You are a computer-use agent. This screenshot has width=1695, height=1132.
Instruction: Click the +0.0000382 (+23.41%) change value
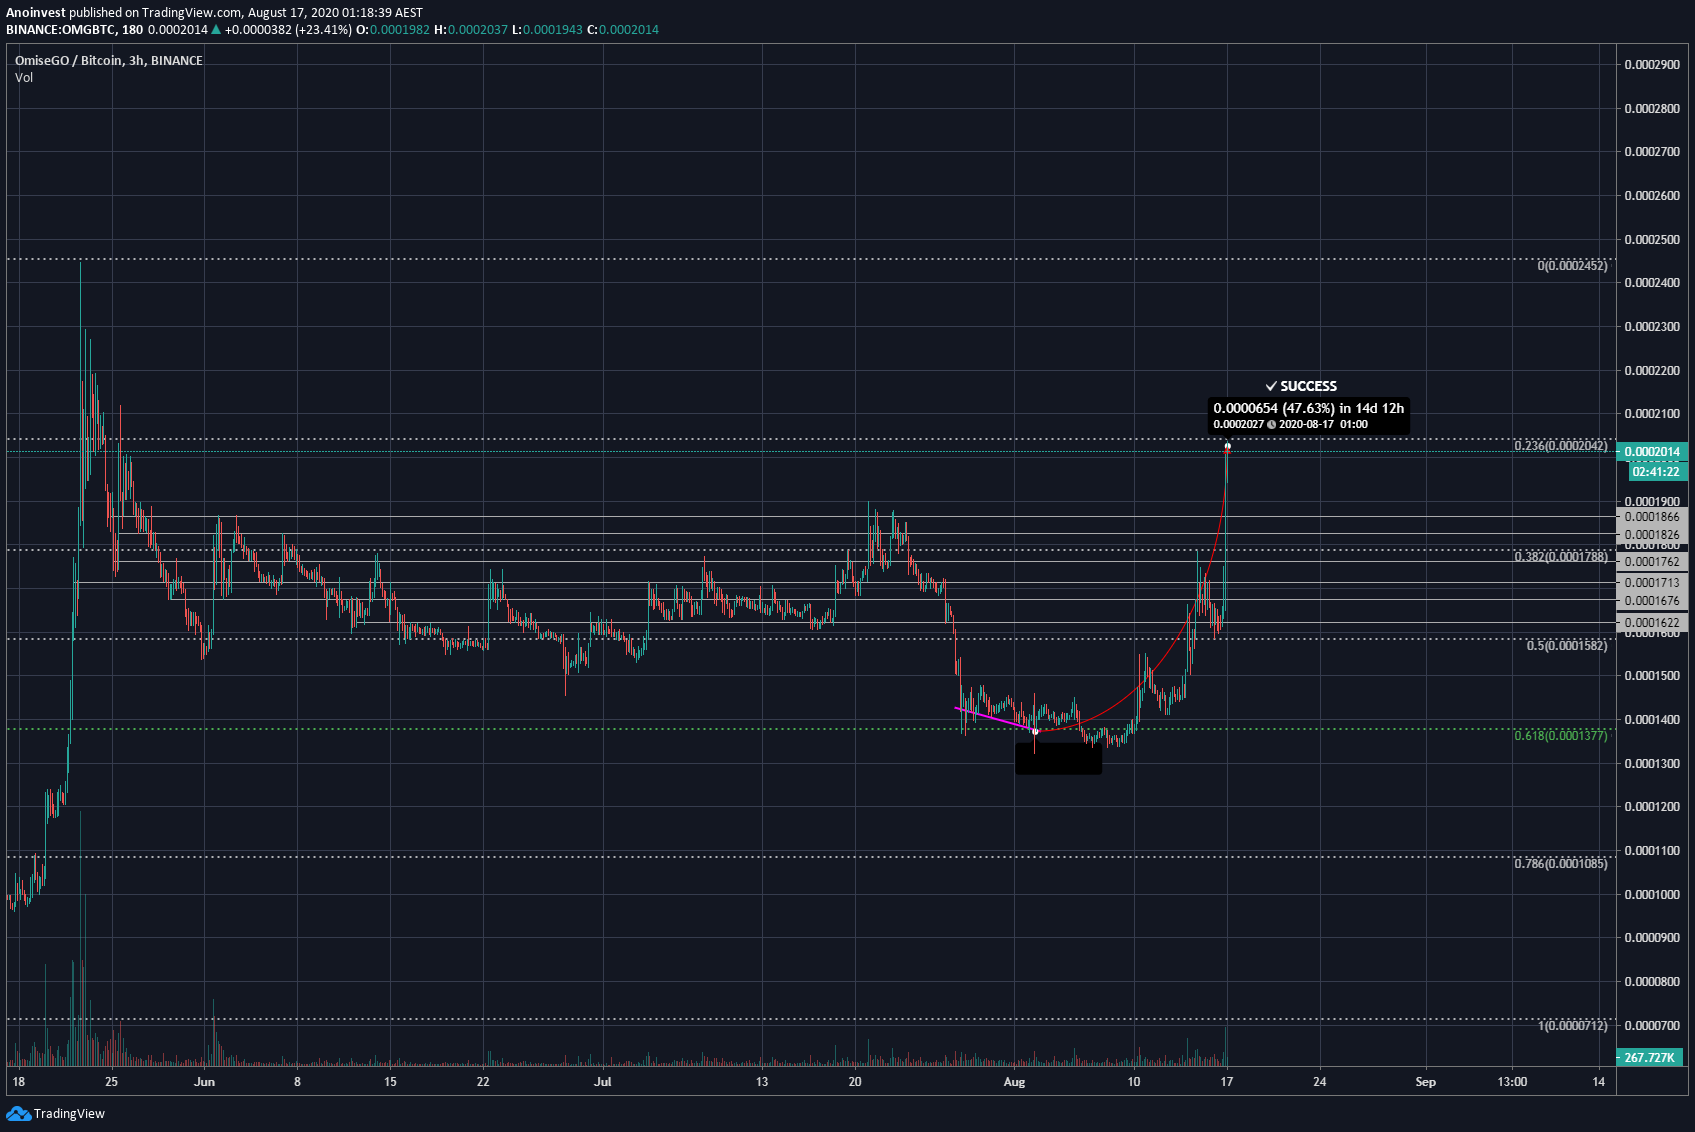tap(288, 29)
